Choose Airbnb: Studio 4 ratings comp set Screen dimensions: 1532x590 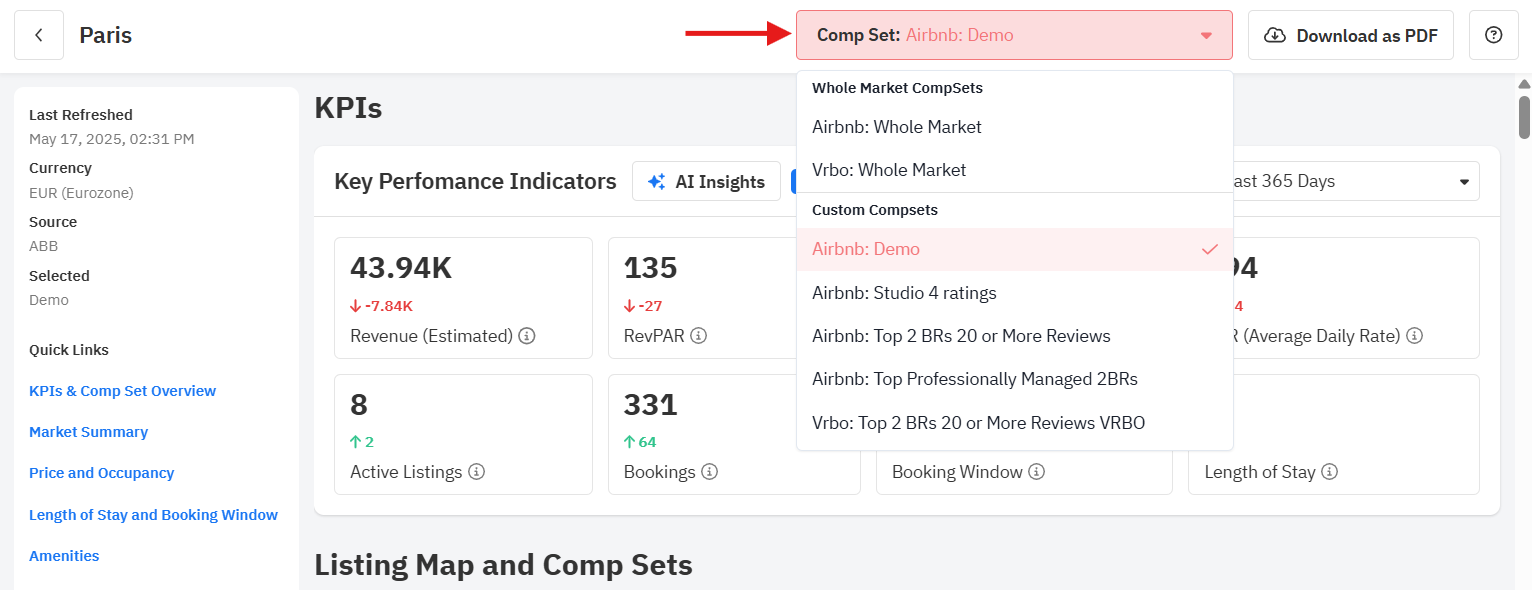904,293
